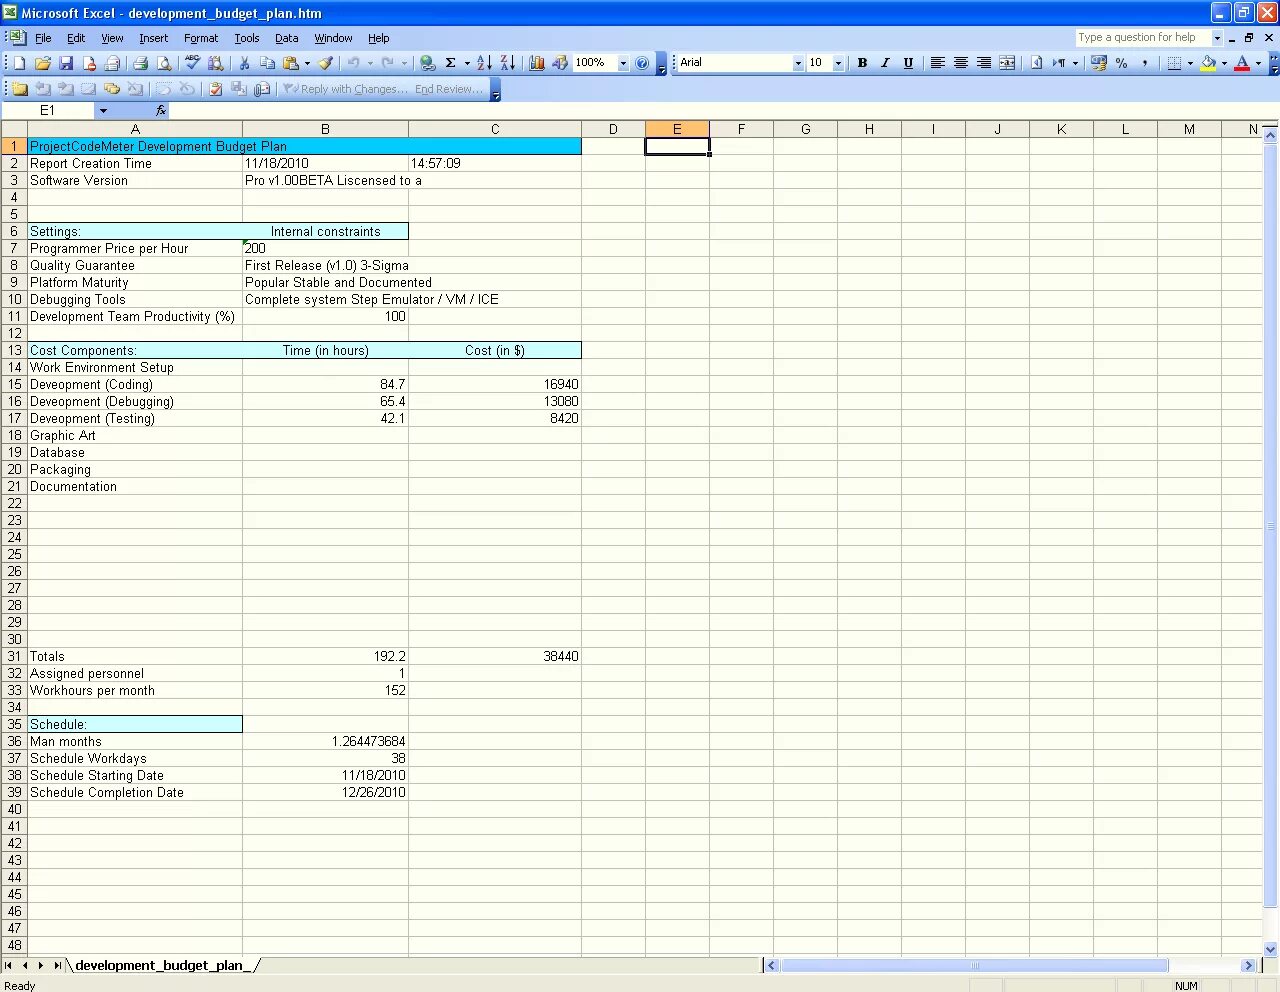
Task: Select the development_budget_plan_ sheet tab
Action: click(162, 965)
